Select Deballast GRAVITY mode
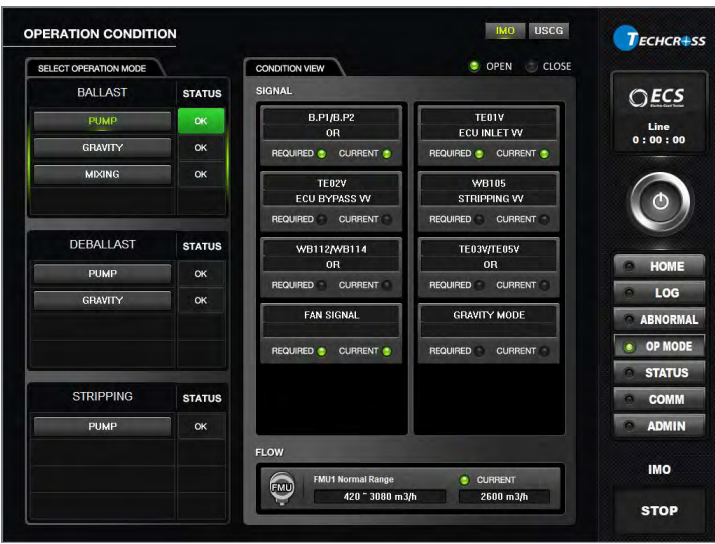 coord(102,300)
